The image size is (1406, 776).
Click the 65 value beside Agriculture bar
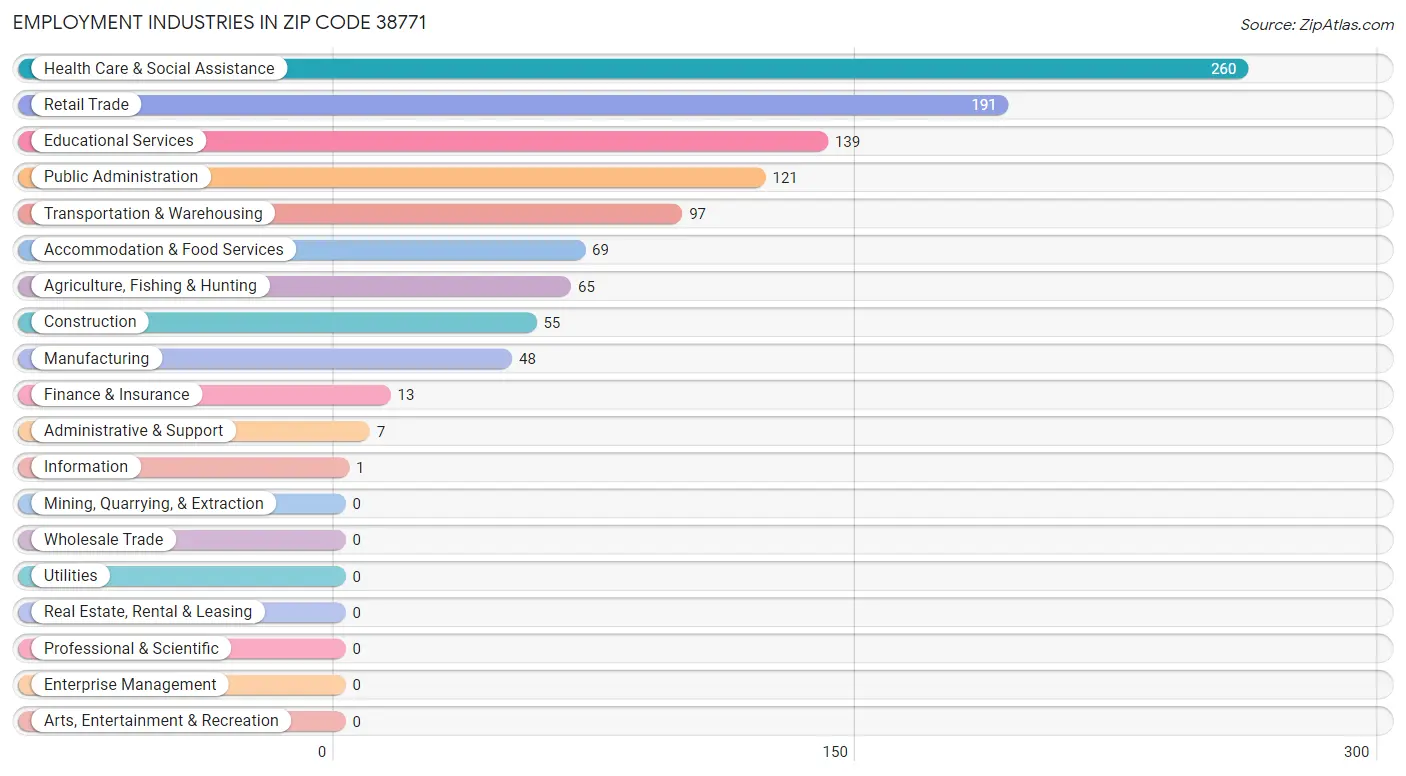point(586,286)
